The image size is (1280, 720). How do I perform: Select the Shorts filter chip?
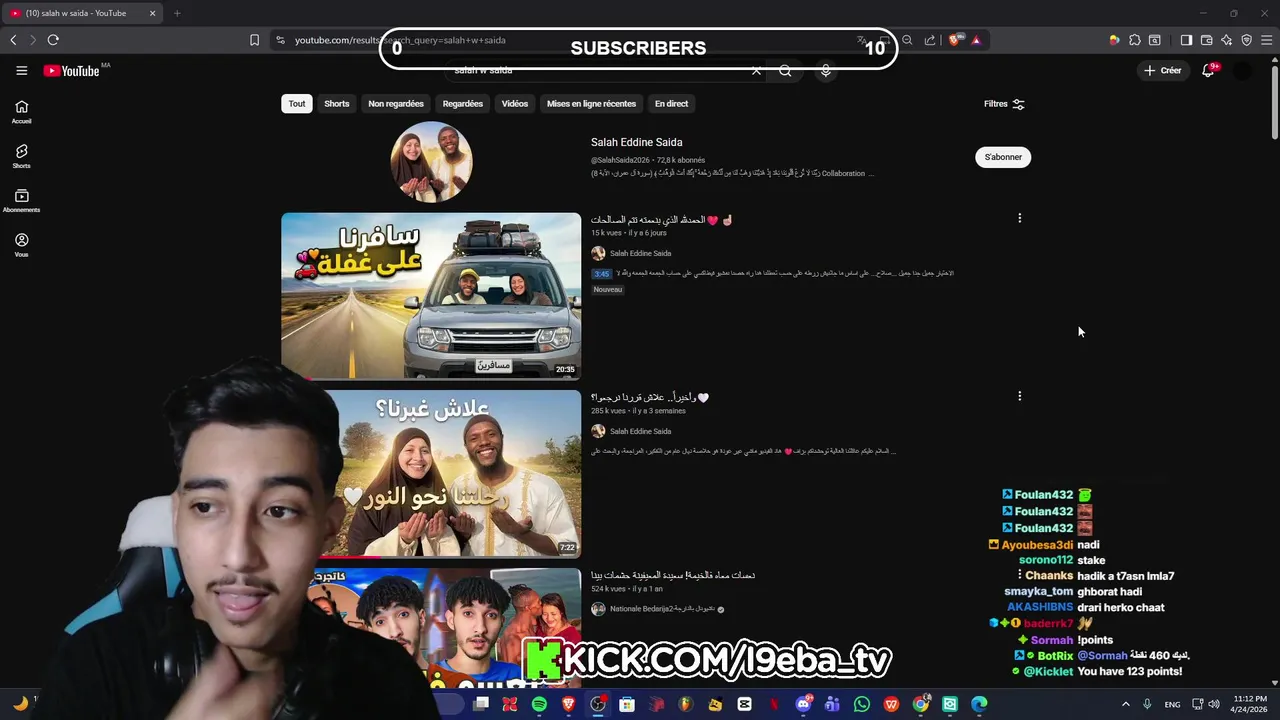(x=337, y=104)
